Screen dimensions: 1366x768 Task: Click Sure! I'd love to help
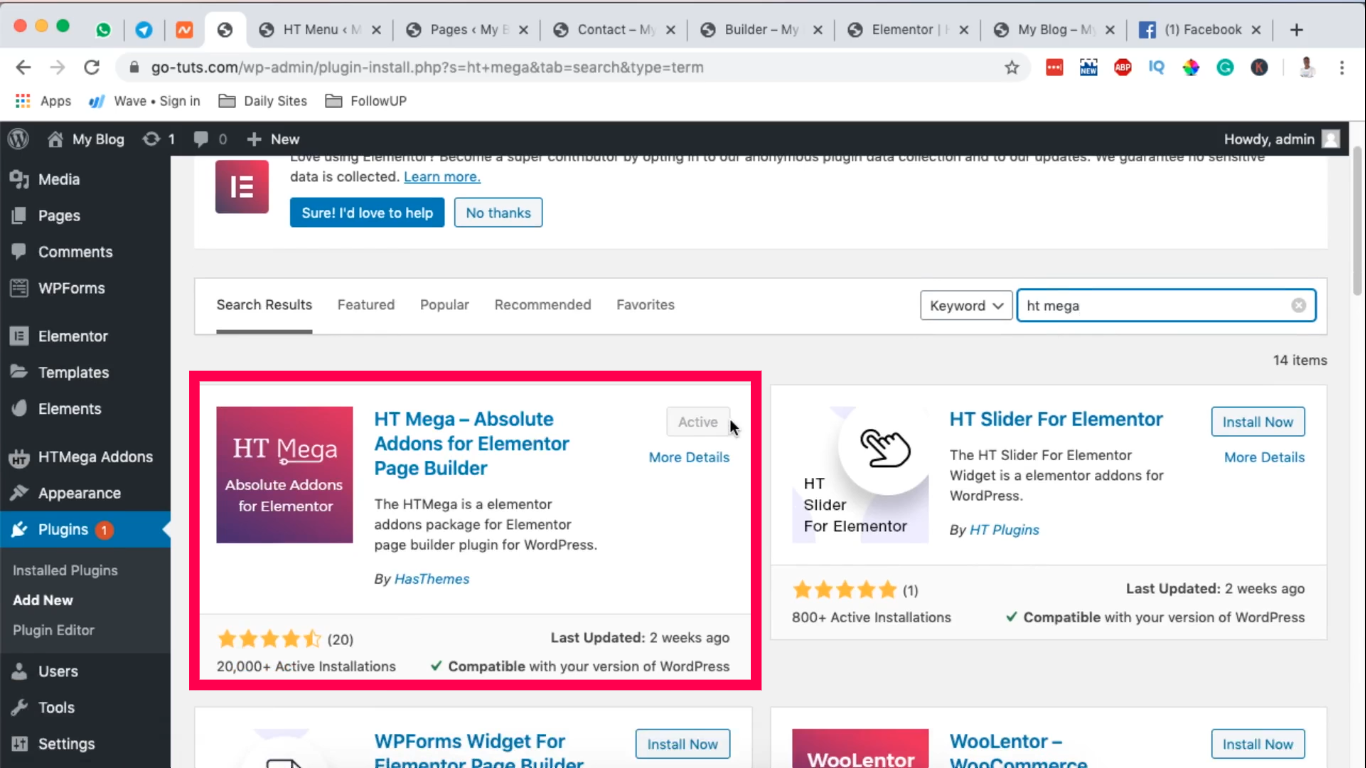[x=367, y=213]
